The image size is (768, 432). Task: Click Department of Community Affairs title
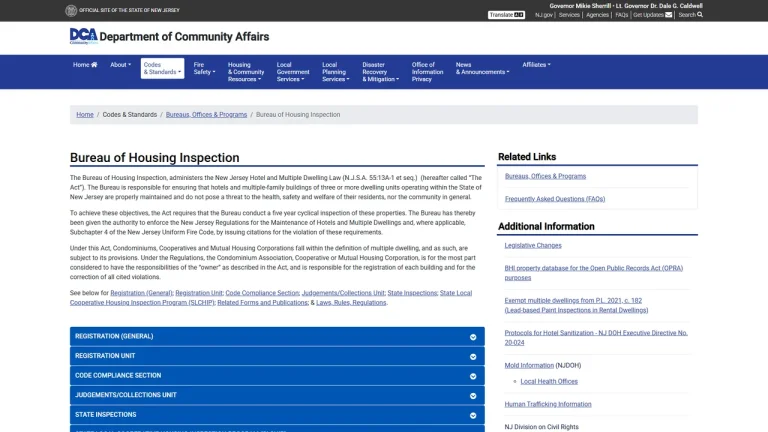coord(184,37)
